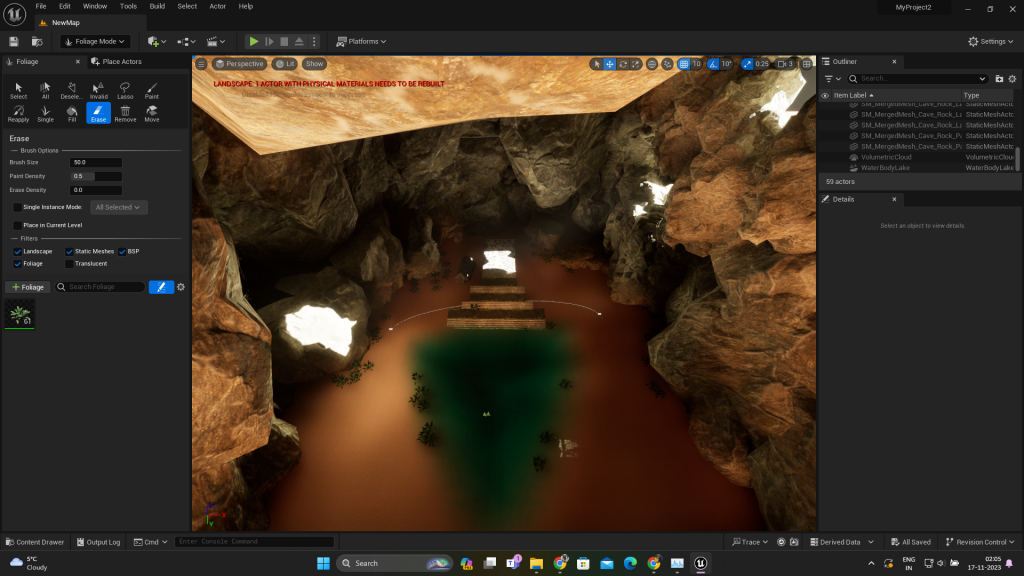This screenshot has width=1024, height=576.
Task: Select the foliage Select tool
Action: tap(18, 90)
